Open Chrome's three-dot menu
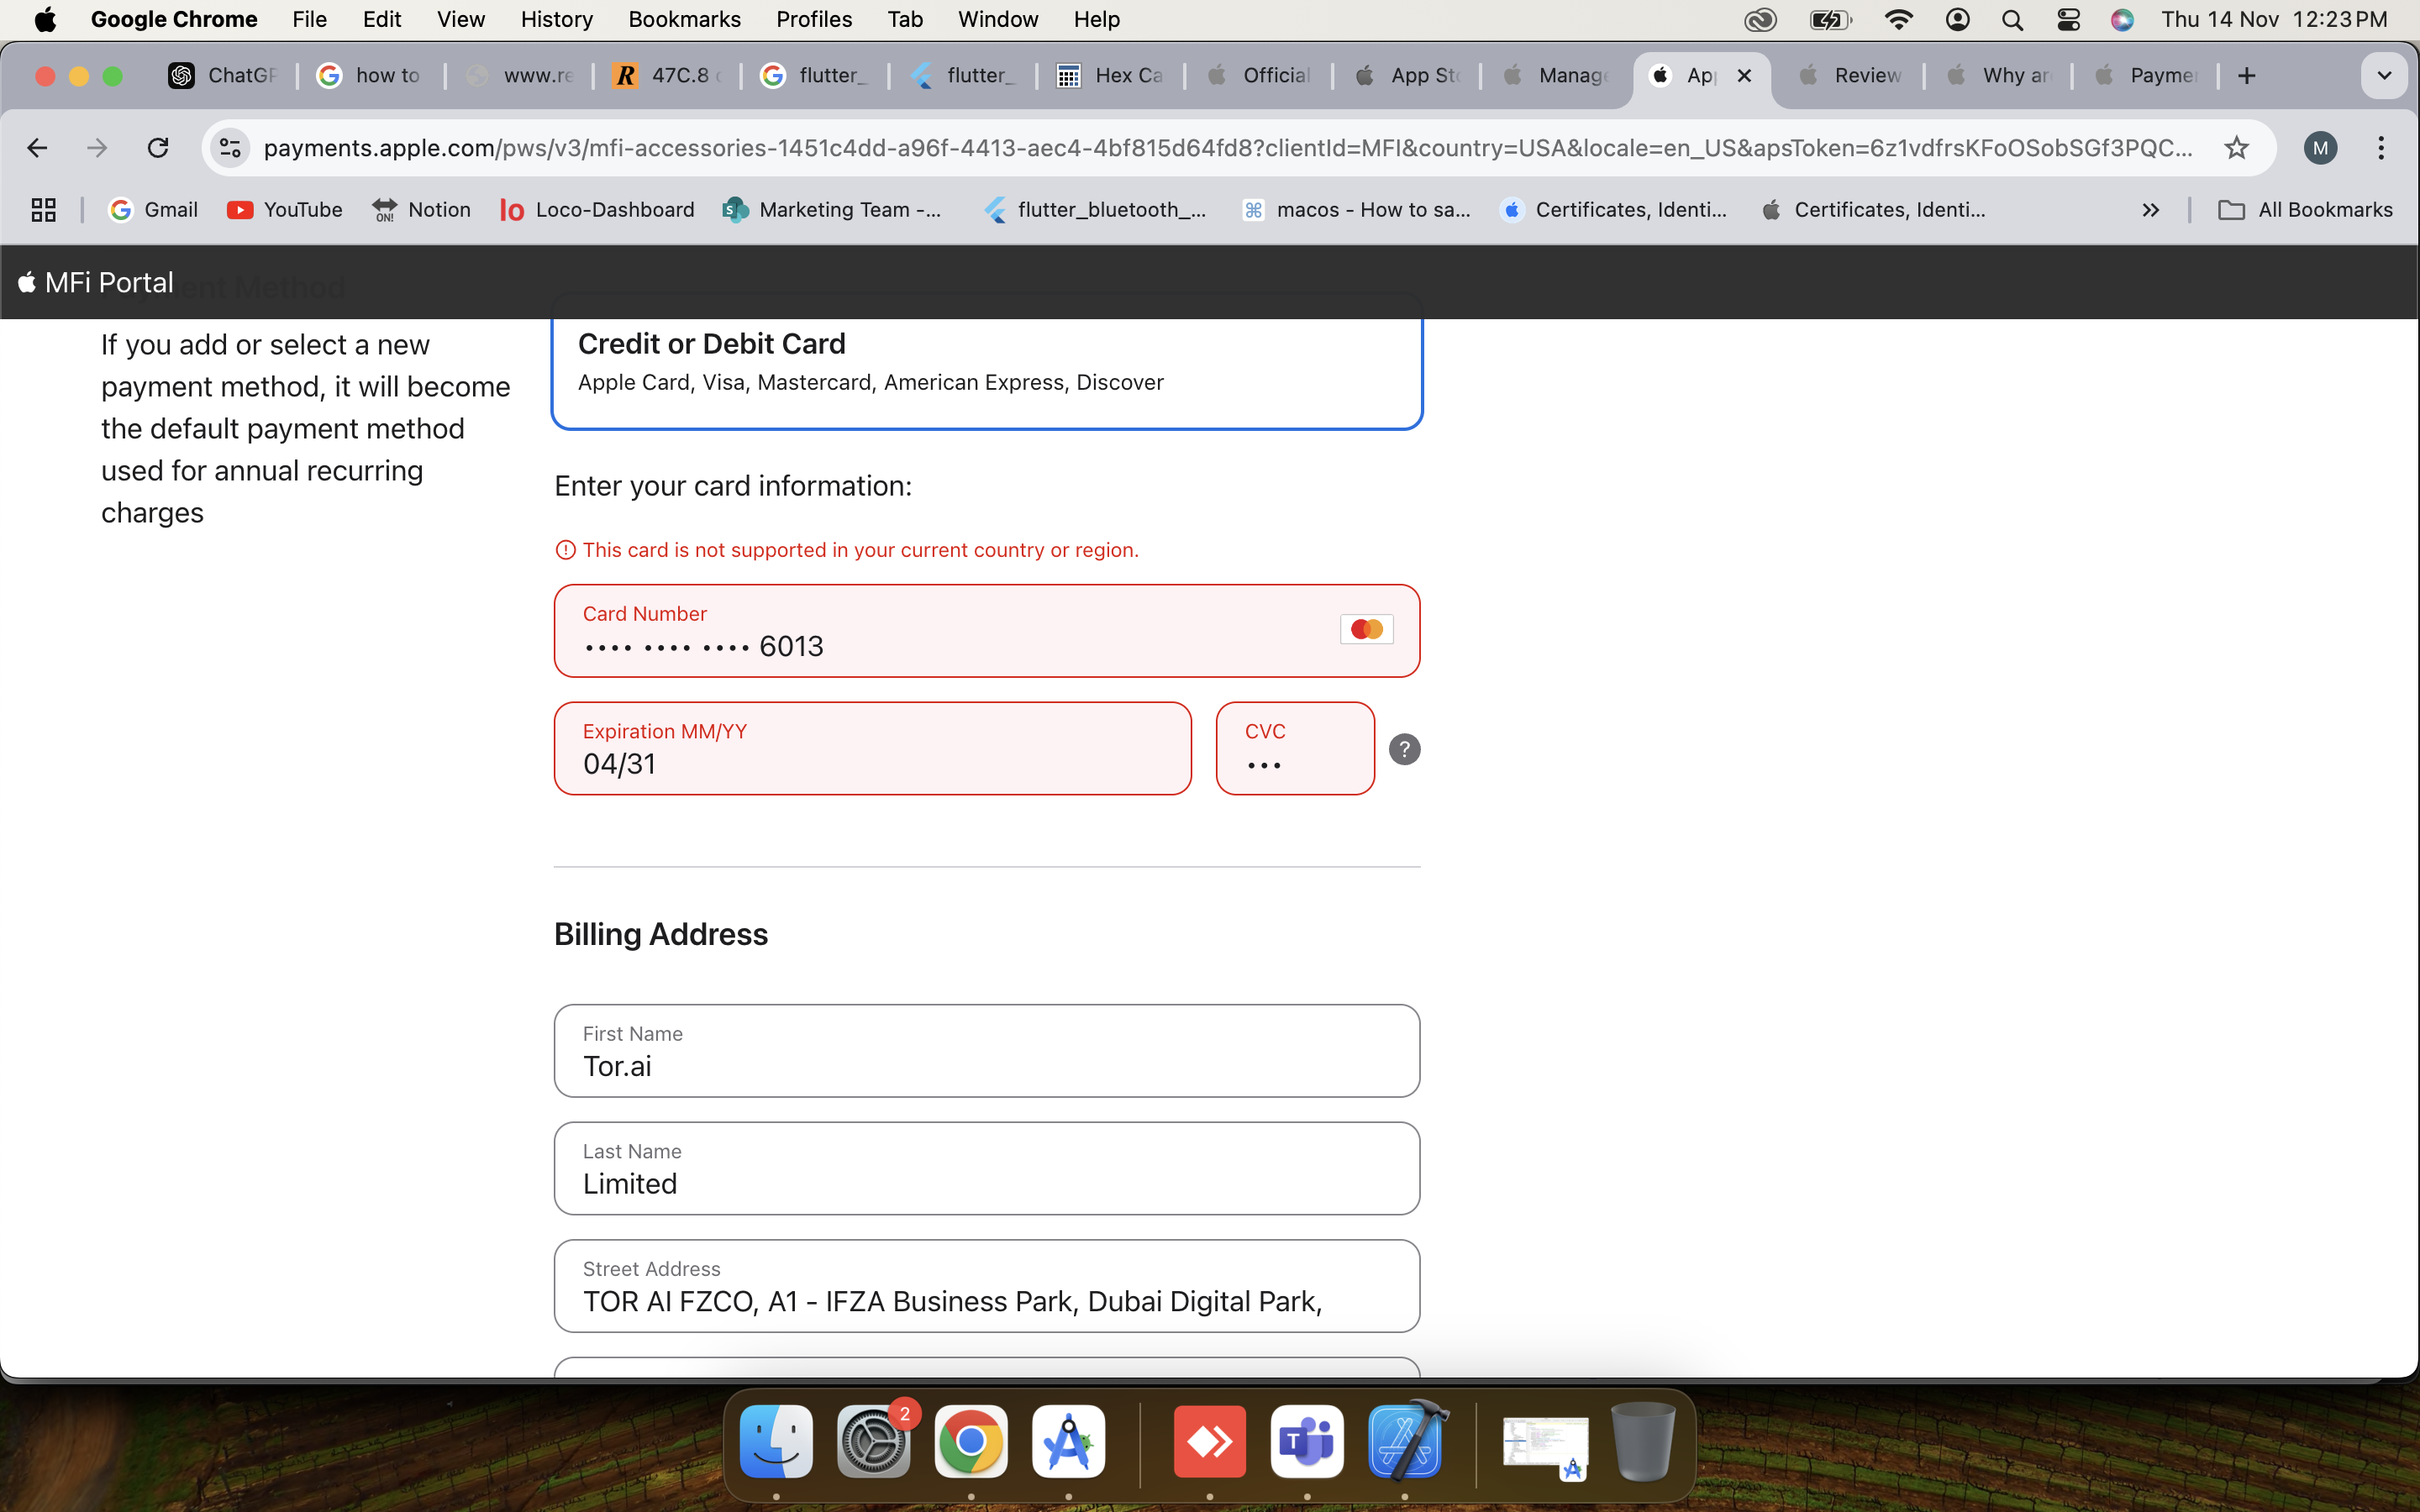The height and width of the screenshot is (1512, 2420). click(2381, 148)
